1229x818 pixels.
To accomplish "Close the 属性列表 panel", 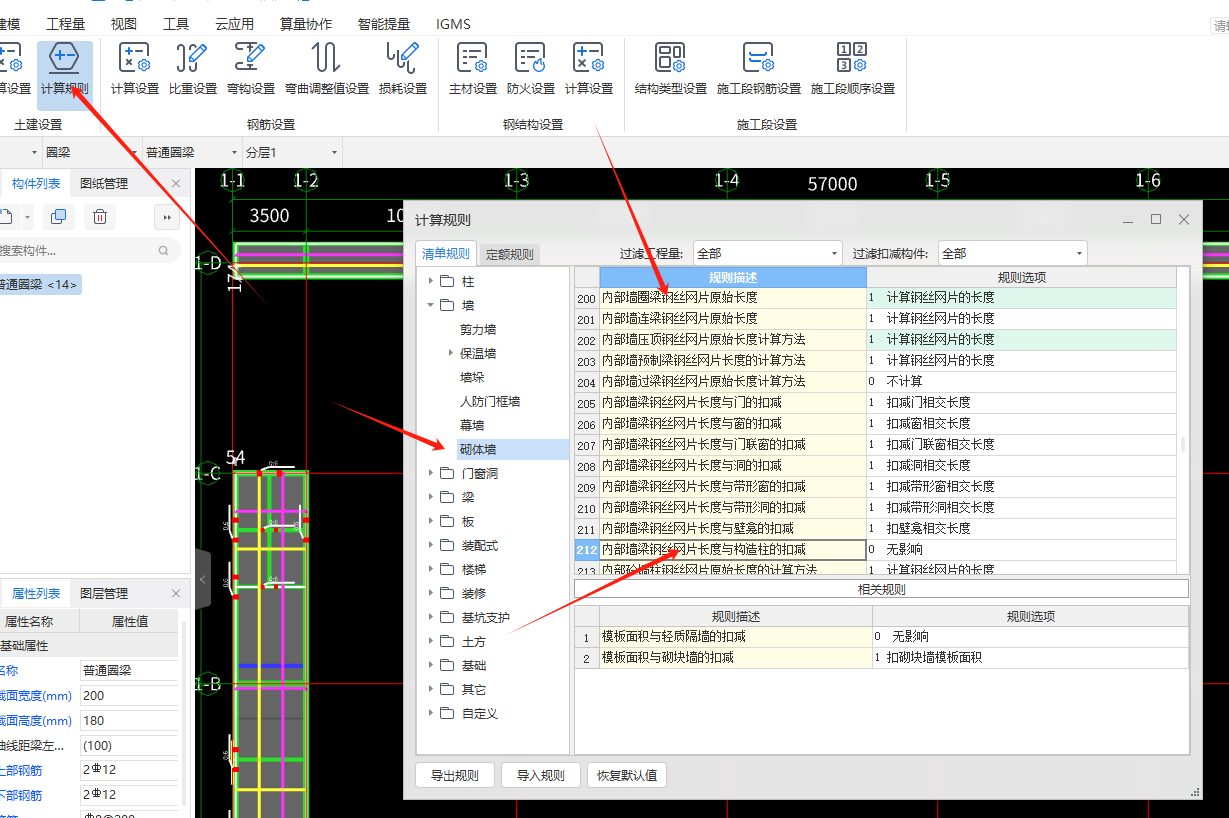I will click(x=176, y=593).
